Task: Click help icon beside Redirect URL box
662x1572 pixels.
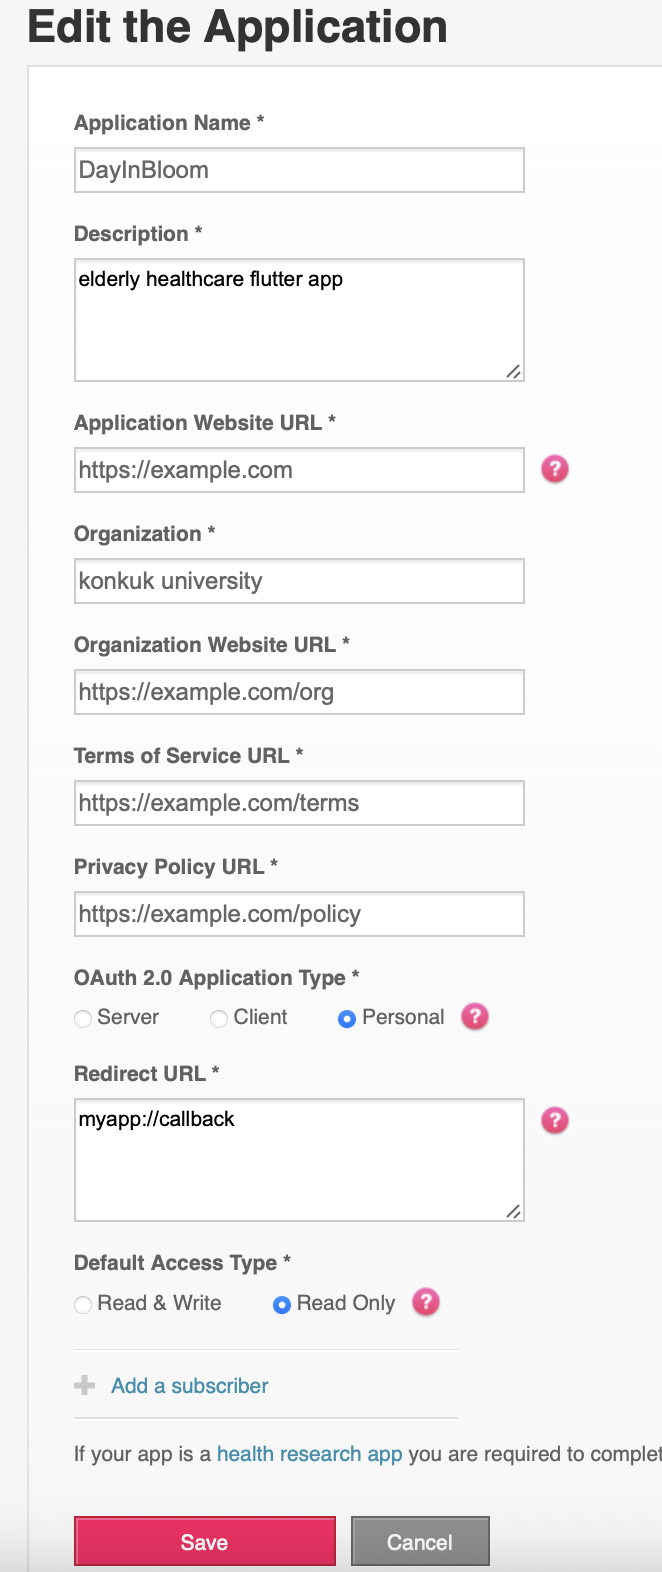Action: coord(555,1120)
